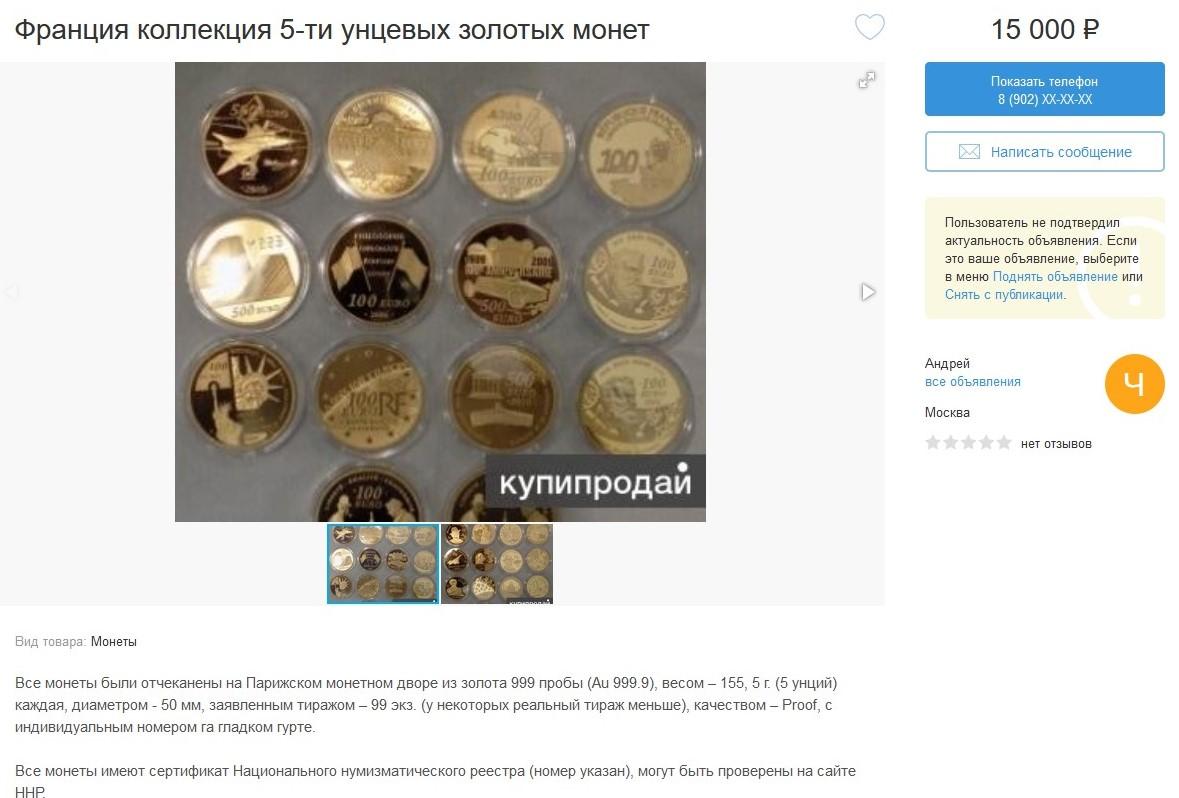
Task: Click the envelope icon in message button
Action: tap(968, 152)
